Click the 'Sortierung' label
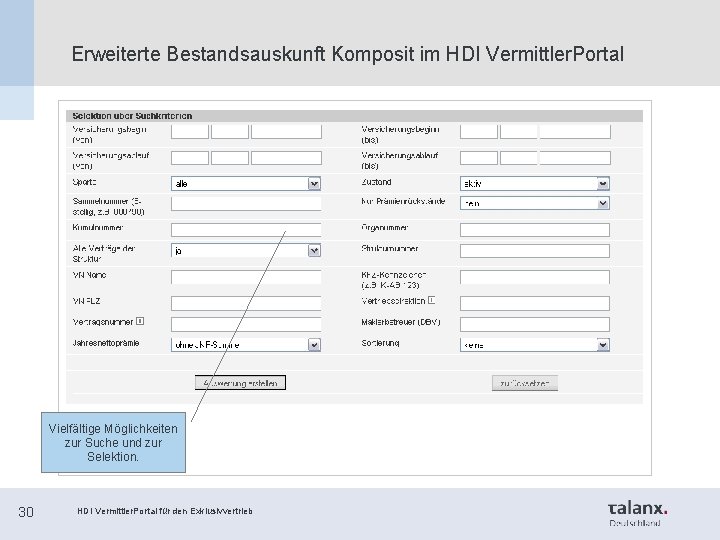The image size is (720, 540). pos(380,343)
